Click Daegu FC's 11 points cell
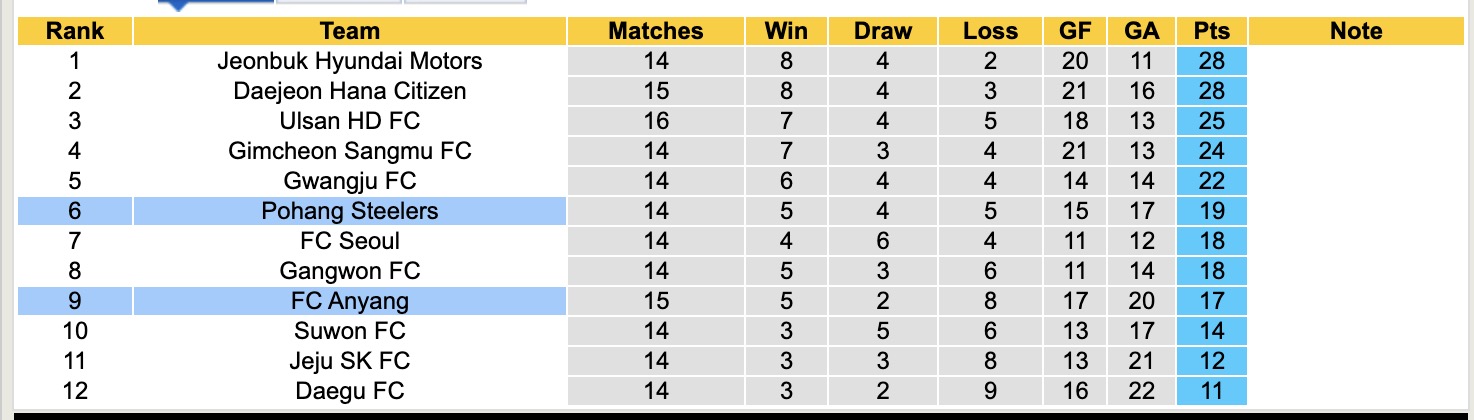Viewport: 1474px width, 420px height. [1211, 391]
